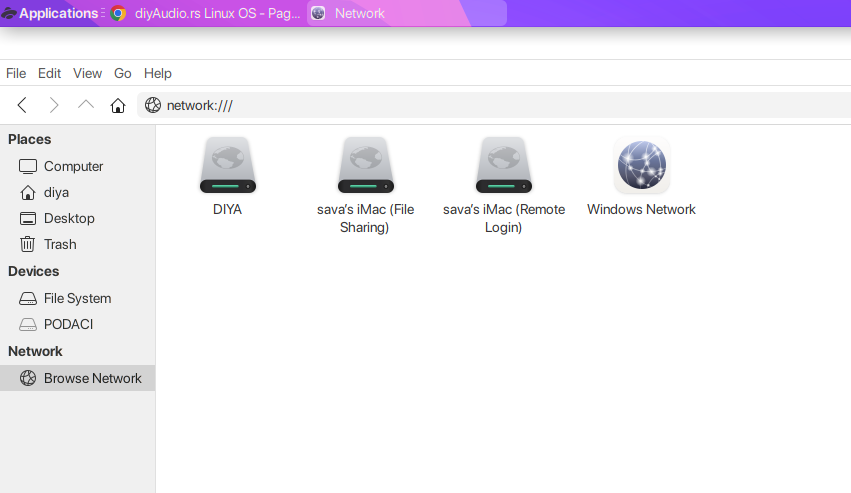This screenshot has width=851, height=493.
Task: Click the DIYA label text
Action: [x=227, y=210]
